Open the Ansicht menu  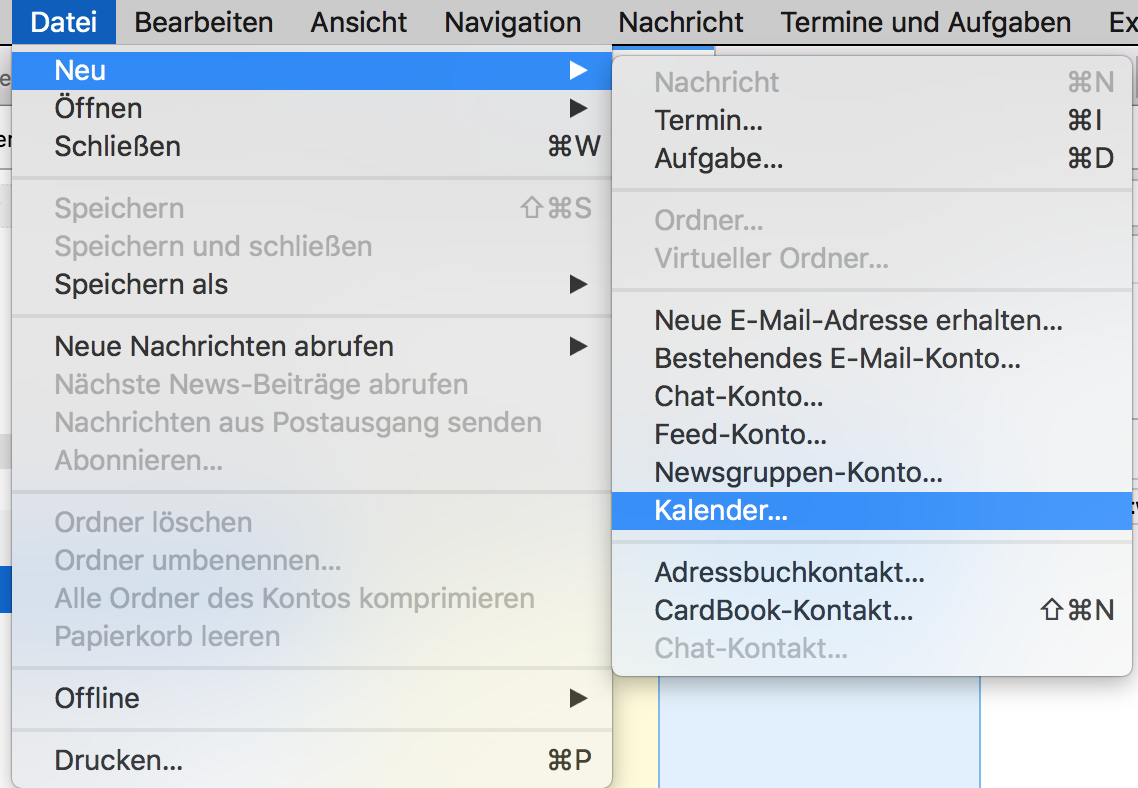[358, 22]
